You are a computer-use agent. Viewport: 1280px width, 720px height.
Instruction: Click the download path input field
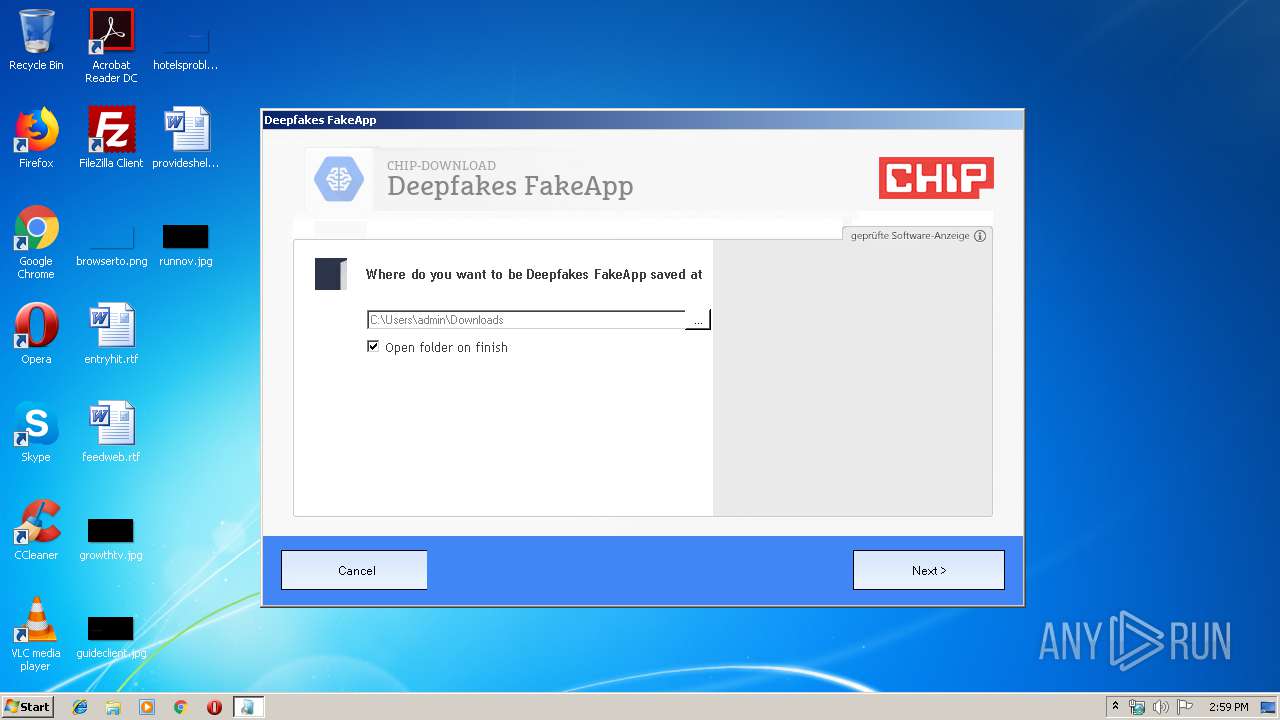[526, 320]
